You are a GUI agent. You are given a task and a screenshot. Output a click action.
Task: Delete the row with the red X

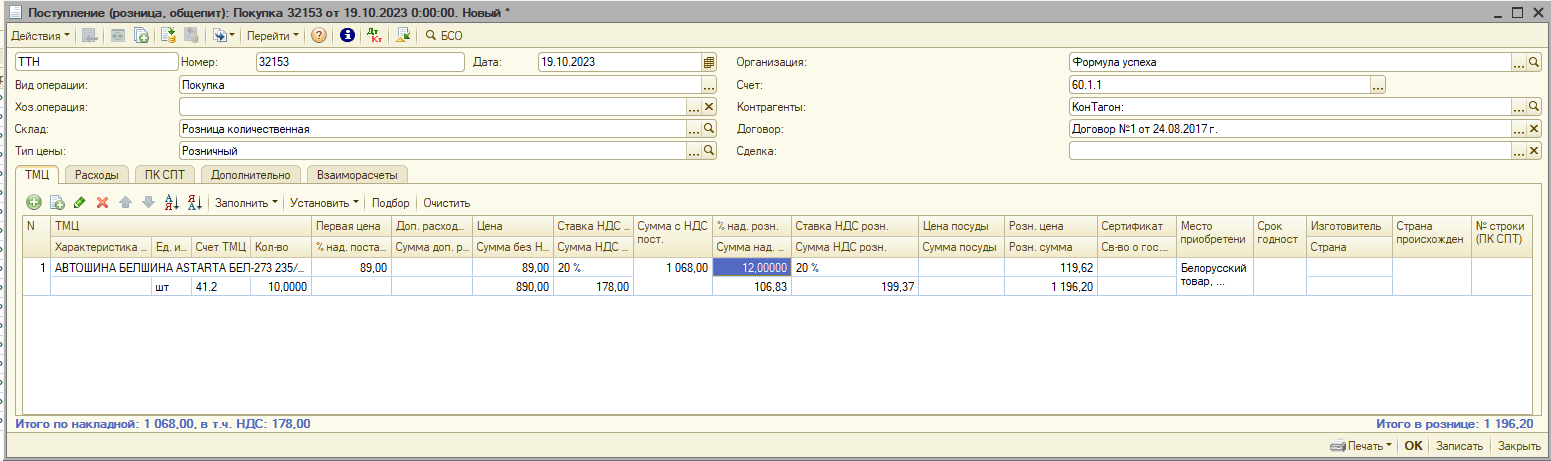click(x=102, y=203)
